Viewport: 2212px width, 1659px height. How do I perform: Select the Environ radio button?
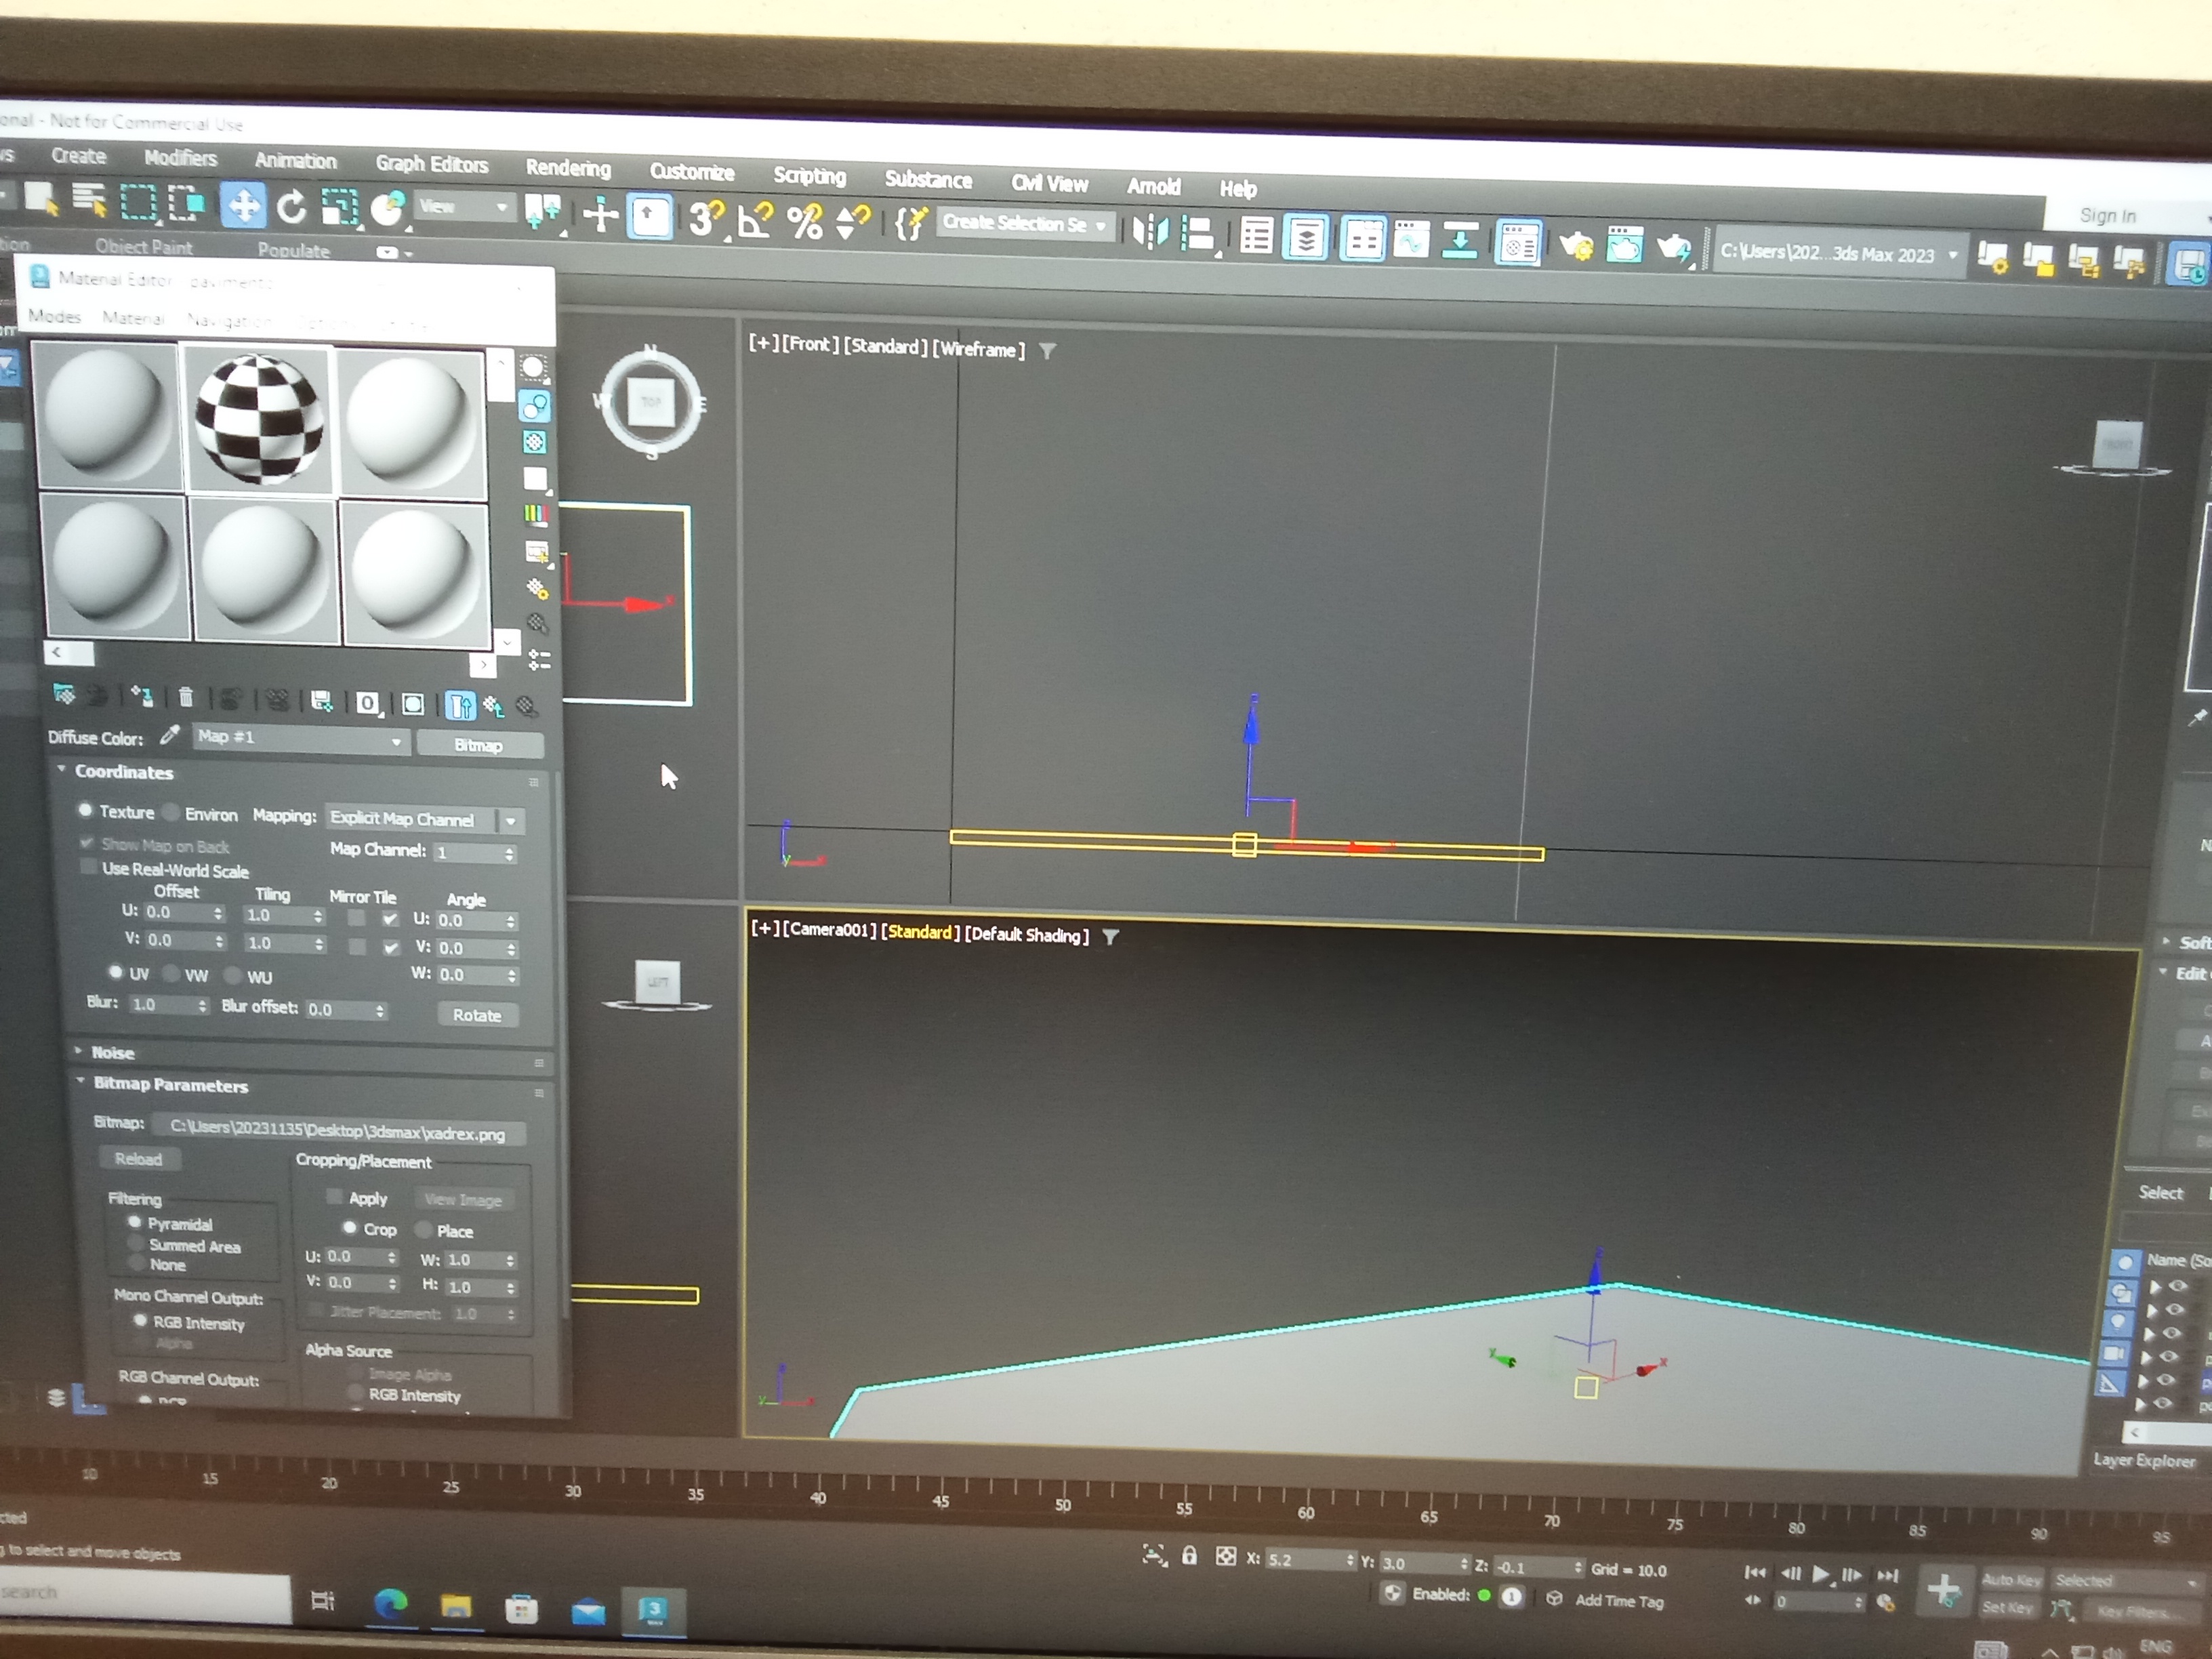tap(171, 812)
